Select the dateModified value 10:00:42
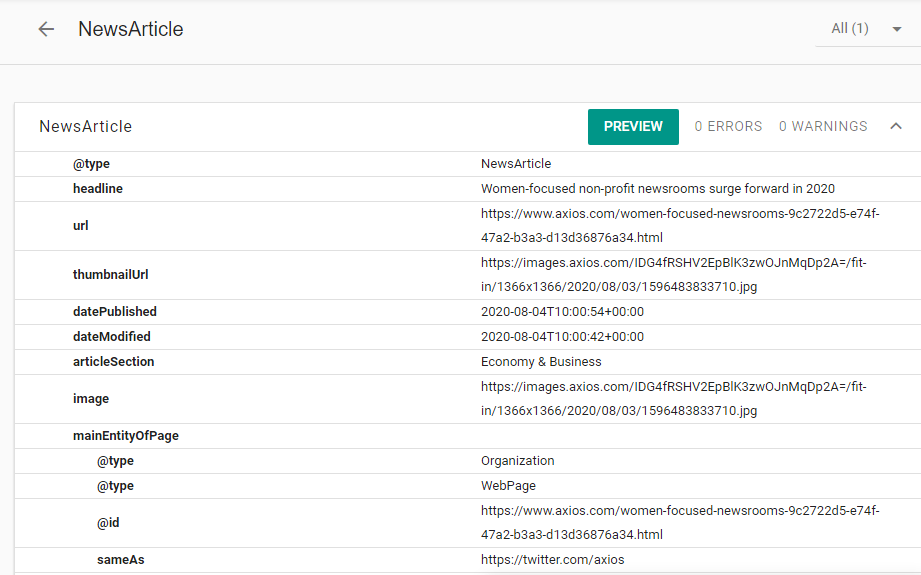The height and width of the screenshot is (575, 921). [562, 337]
